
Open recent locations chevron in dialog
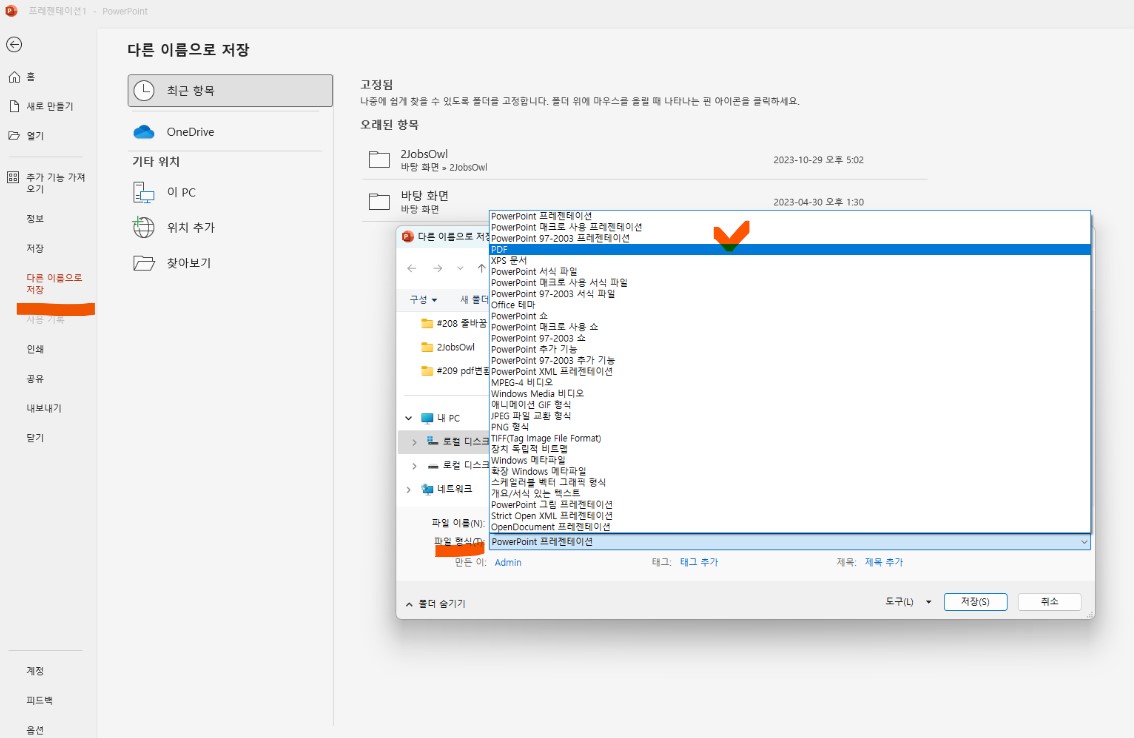pos(460,268)
